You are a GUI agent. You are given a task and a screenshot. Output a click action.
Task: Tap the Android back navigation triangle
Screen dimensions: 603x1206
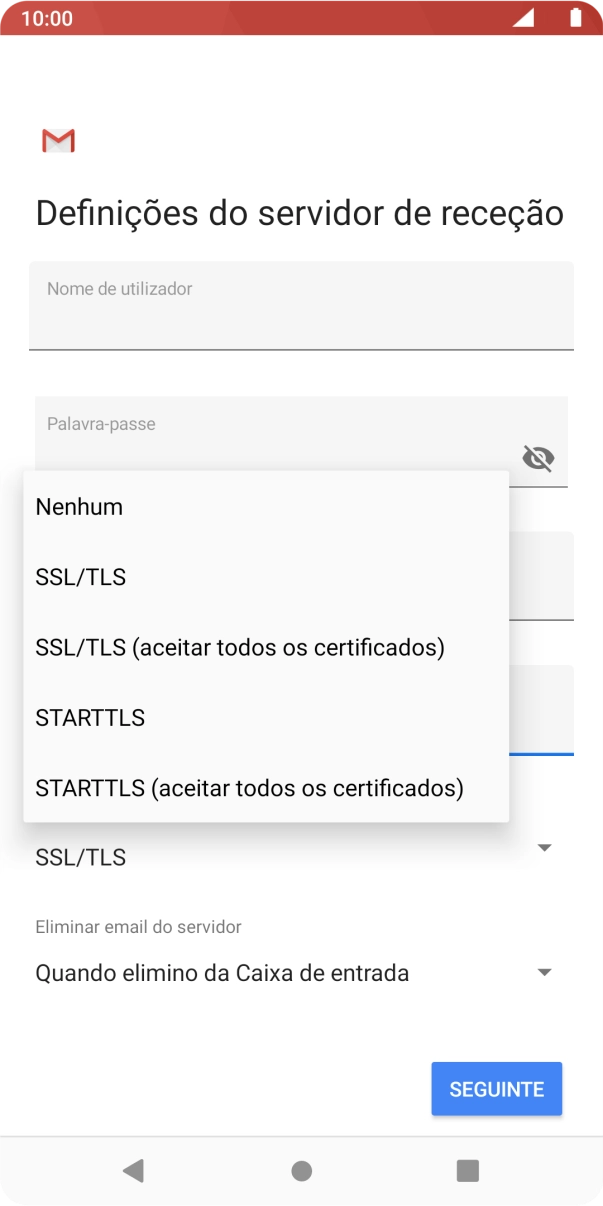(x=134, y=1170)
